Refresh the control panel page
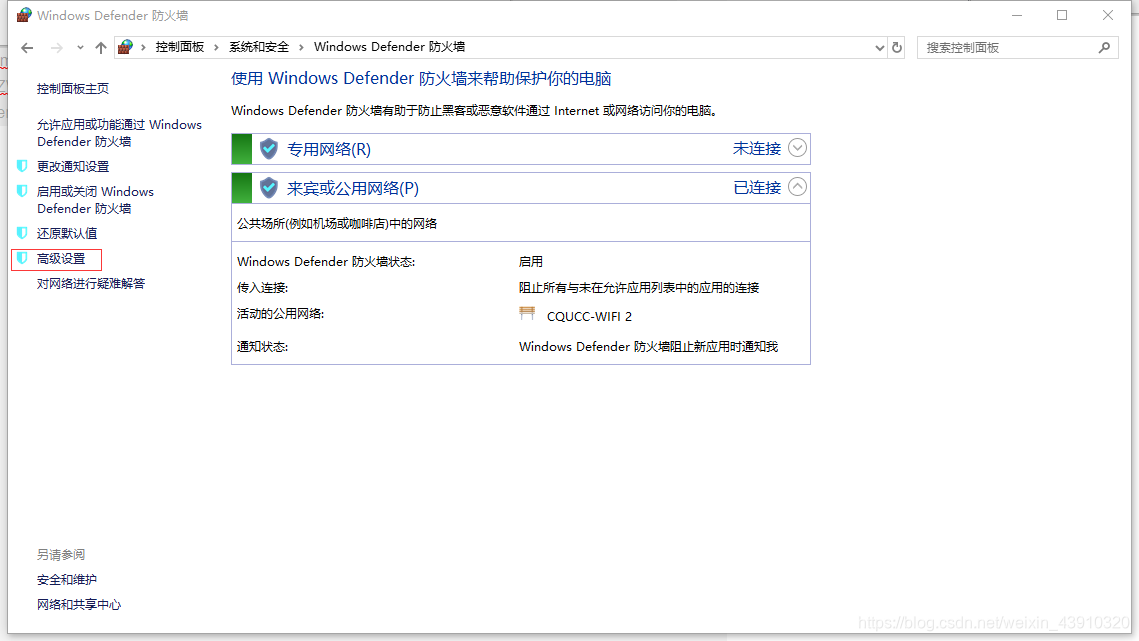The image size is (1139, 641). (x=897, y=47)
